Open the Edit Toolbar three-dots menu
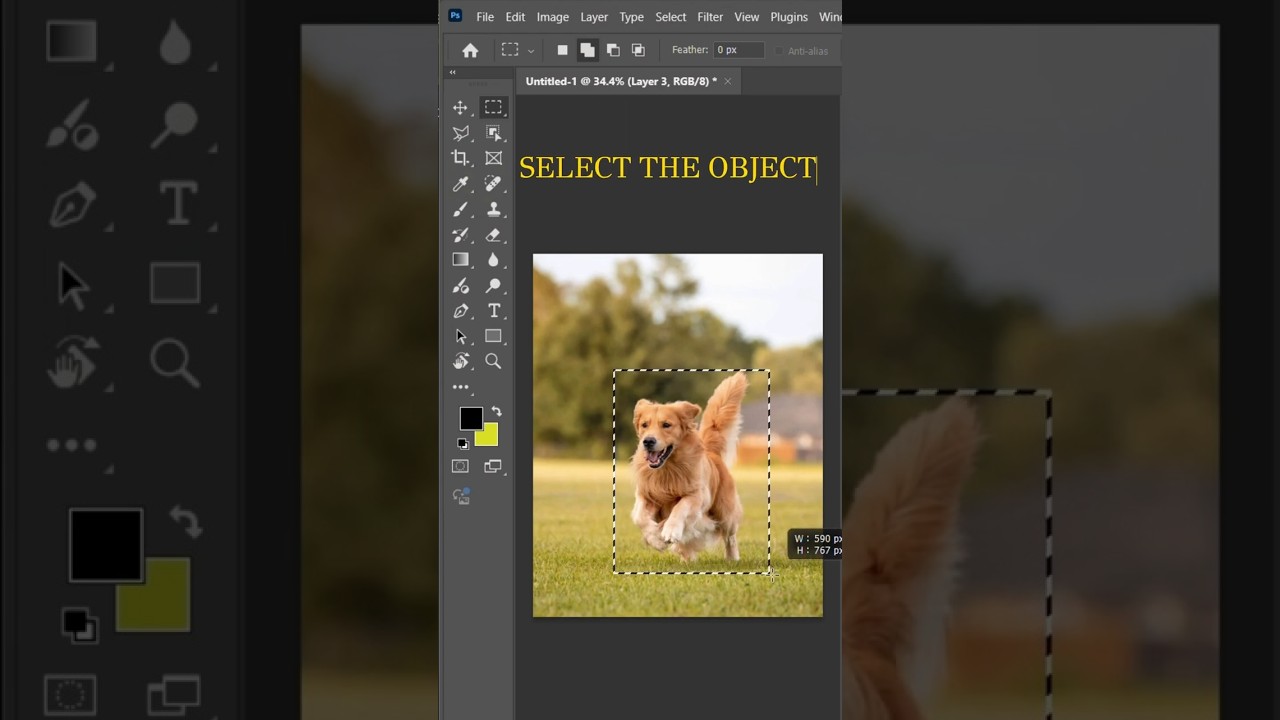Viewport: 1280px width, 720px height. point(460,387)
